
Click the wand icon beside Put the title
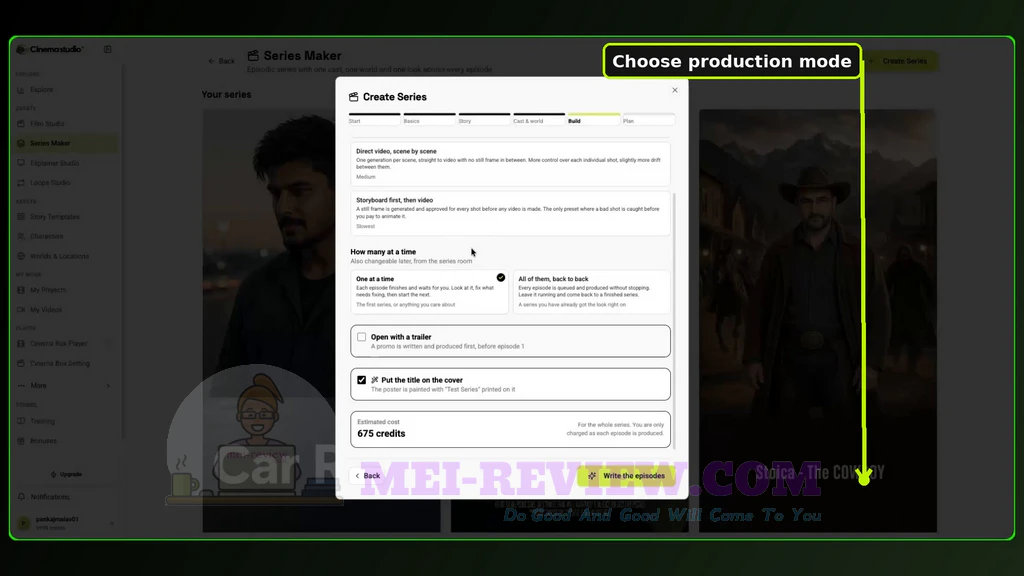coord(375,380)
